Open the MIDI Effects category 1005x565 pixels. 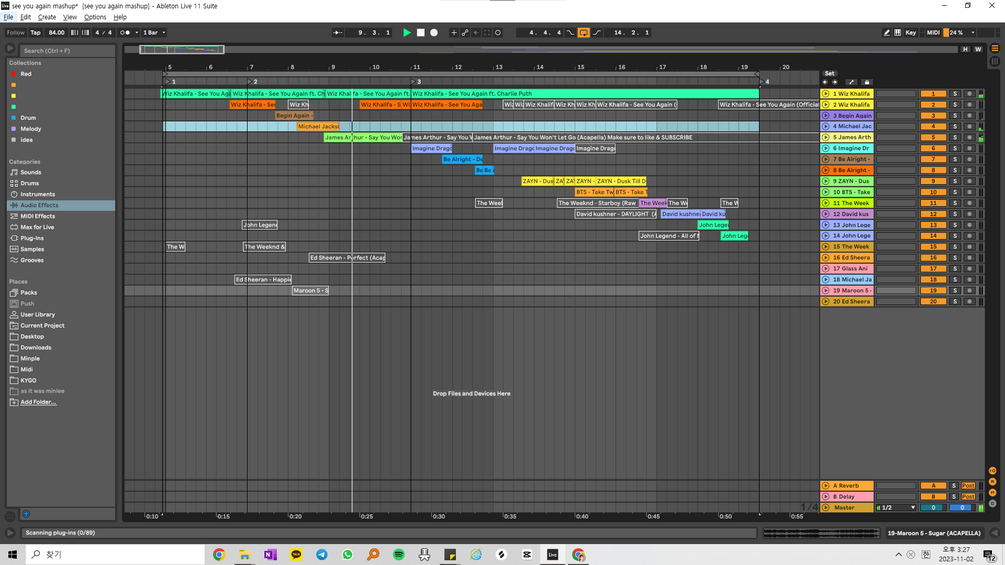[37, 217]
